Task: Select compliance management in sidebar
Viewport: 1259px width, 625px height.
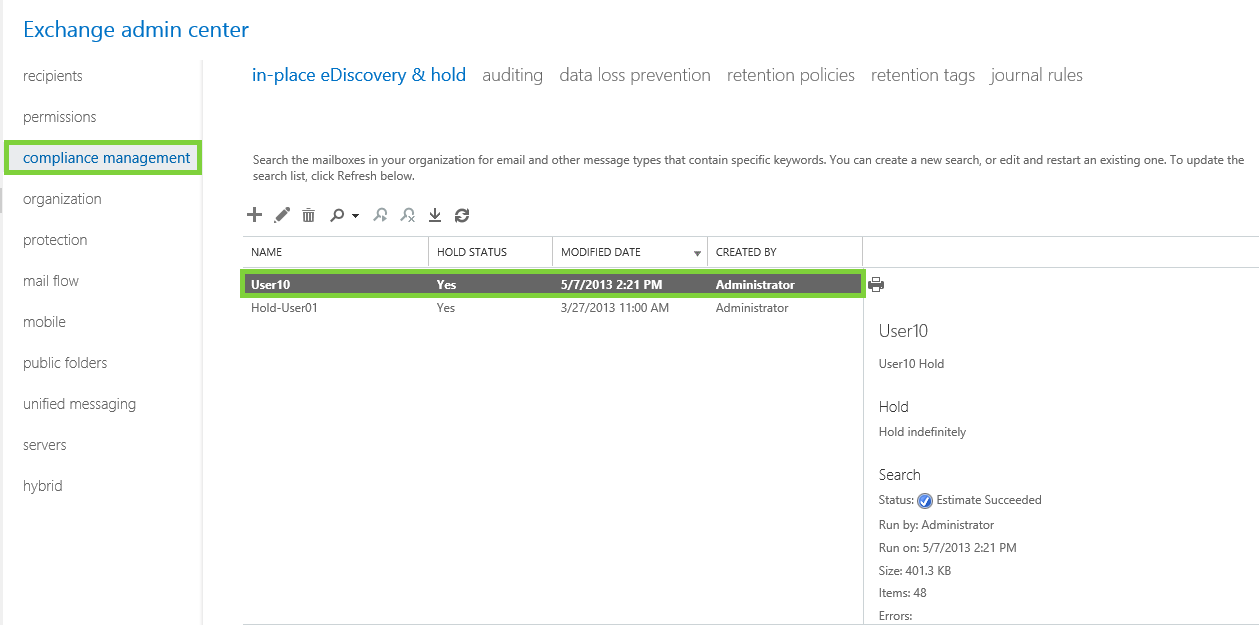Action: (106, 158)
